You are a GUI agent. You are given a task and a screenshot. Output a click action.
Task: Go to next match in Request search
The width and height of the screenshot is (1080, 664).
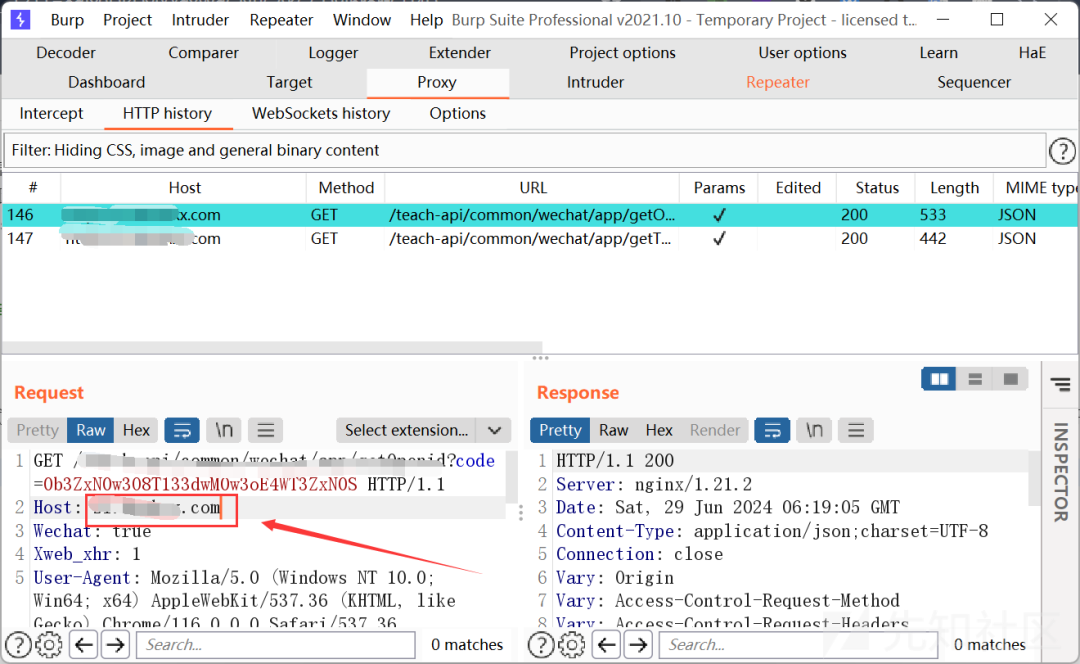[116, 645]
